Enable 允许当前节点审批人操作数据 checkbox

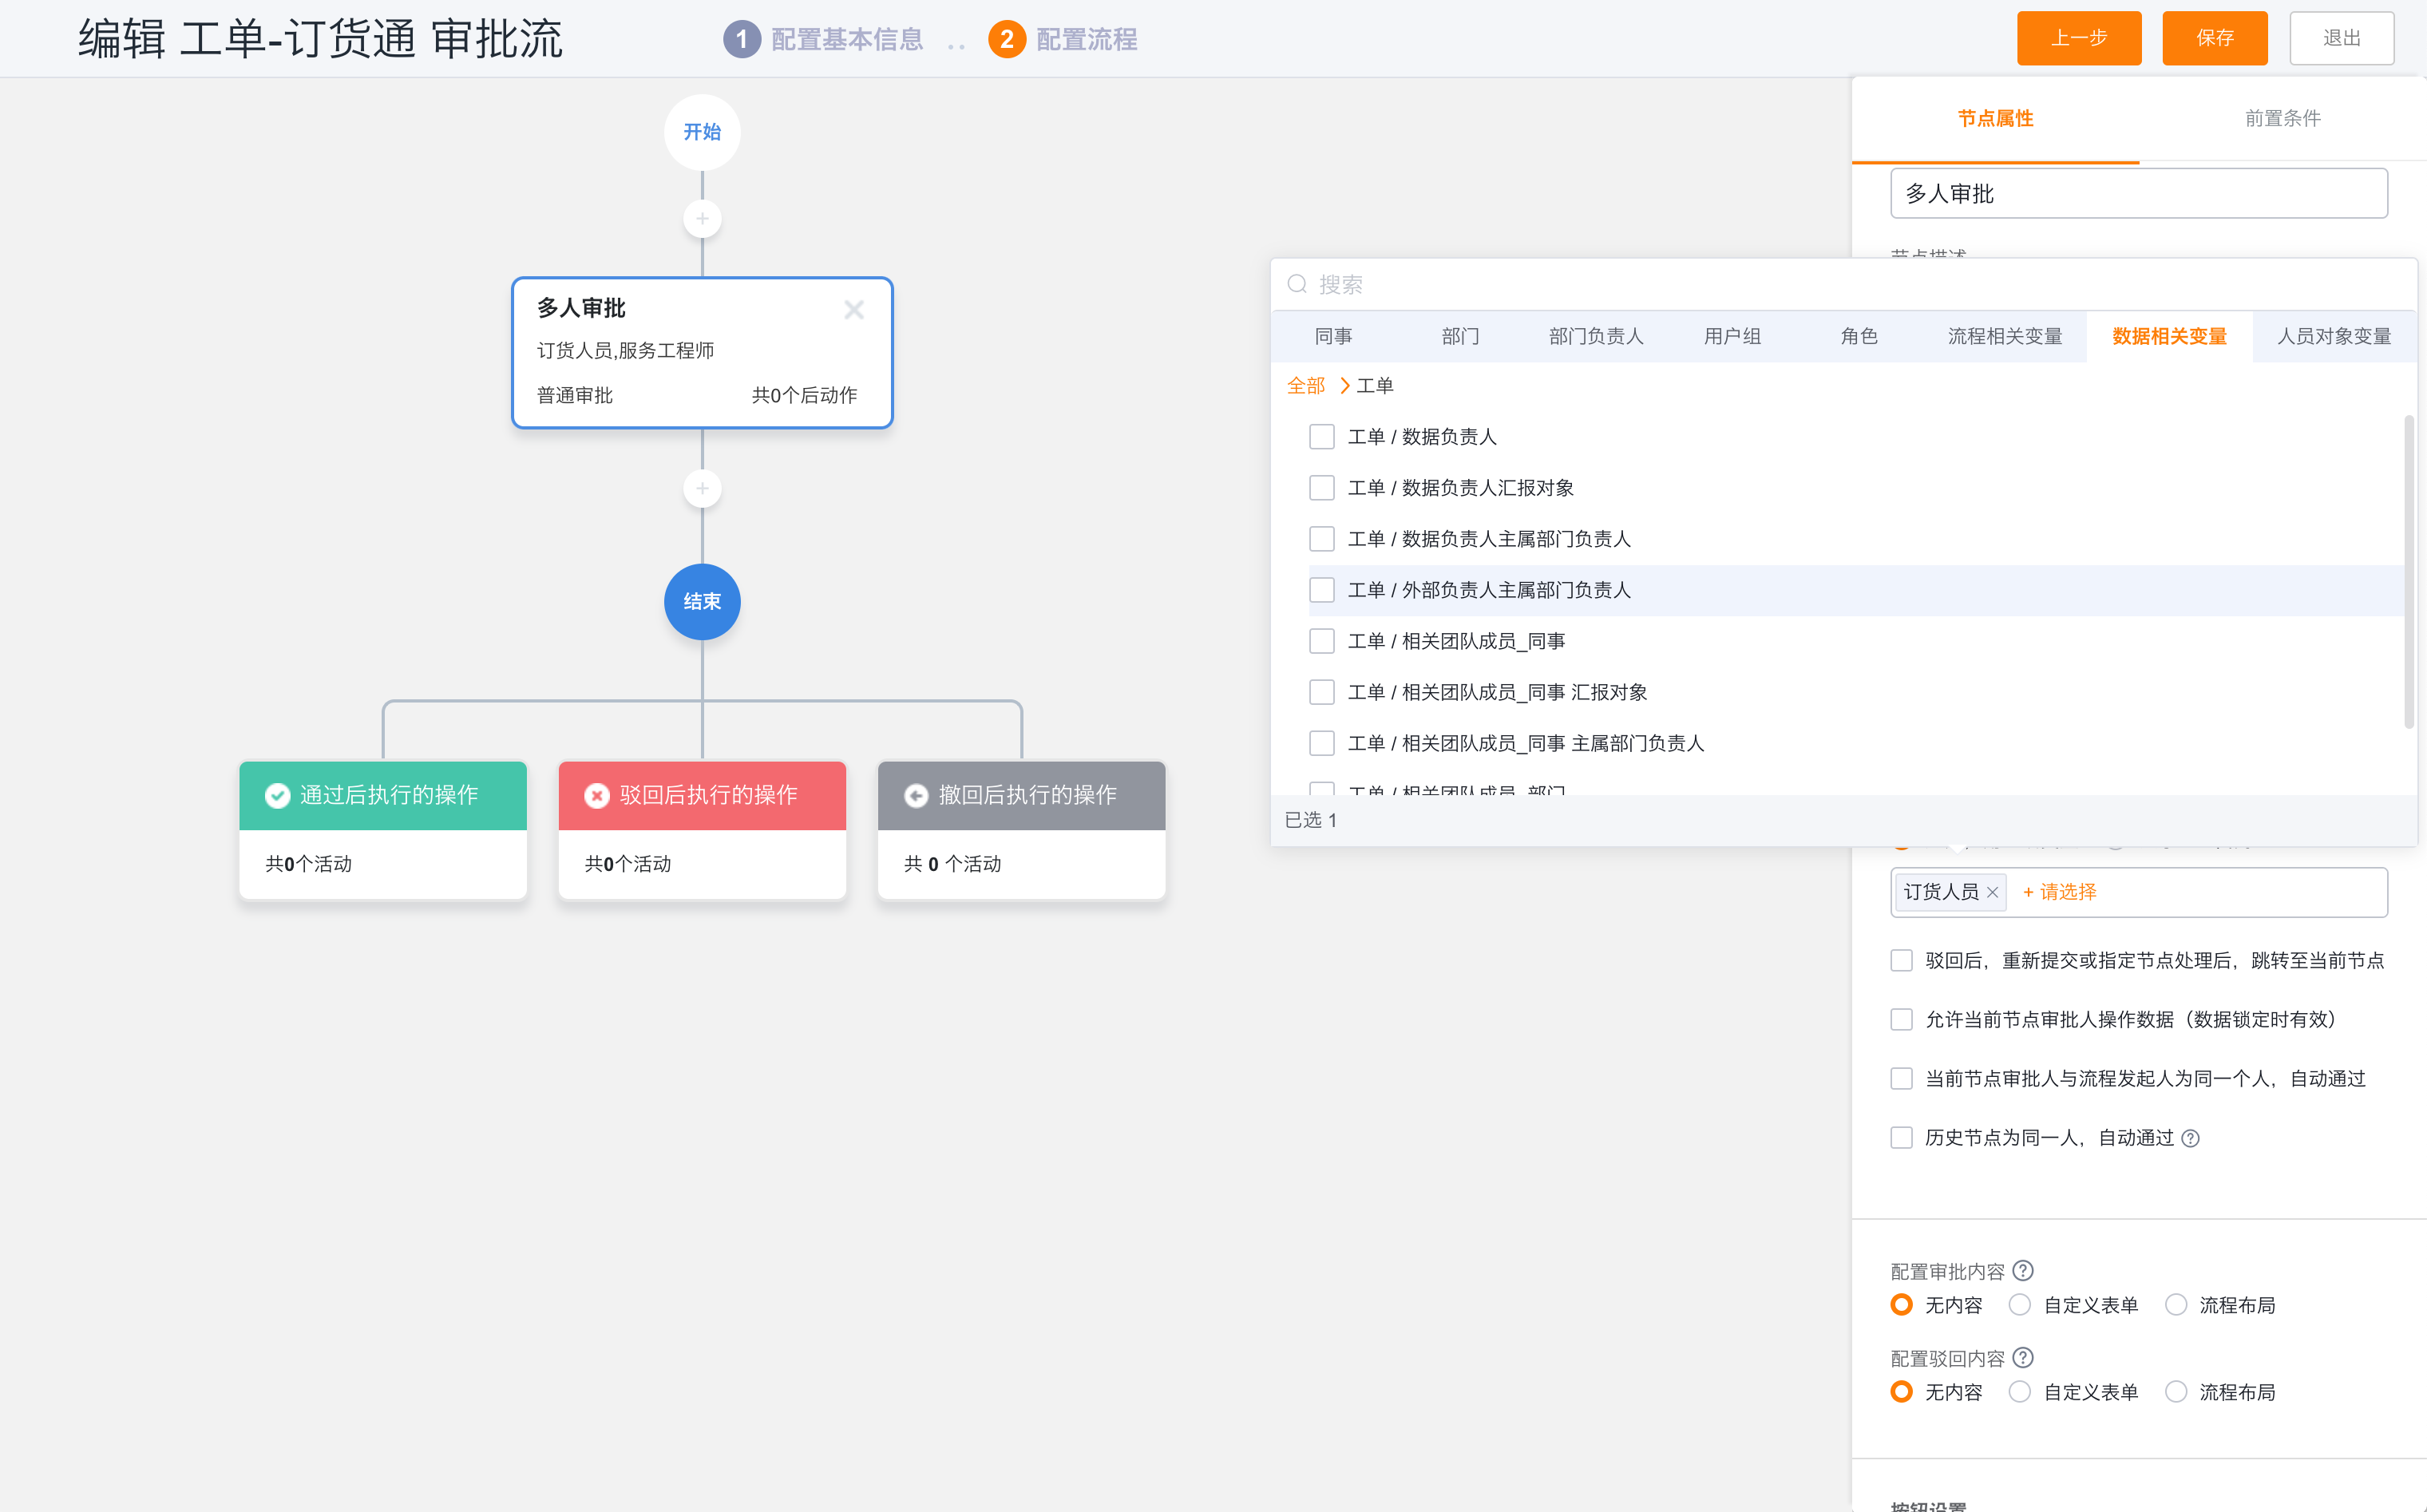point(1901,1020)
